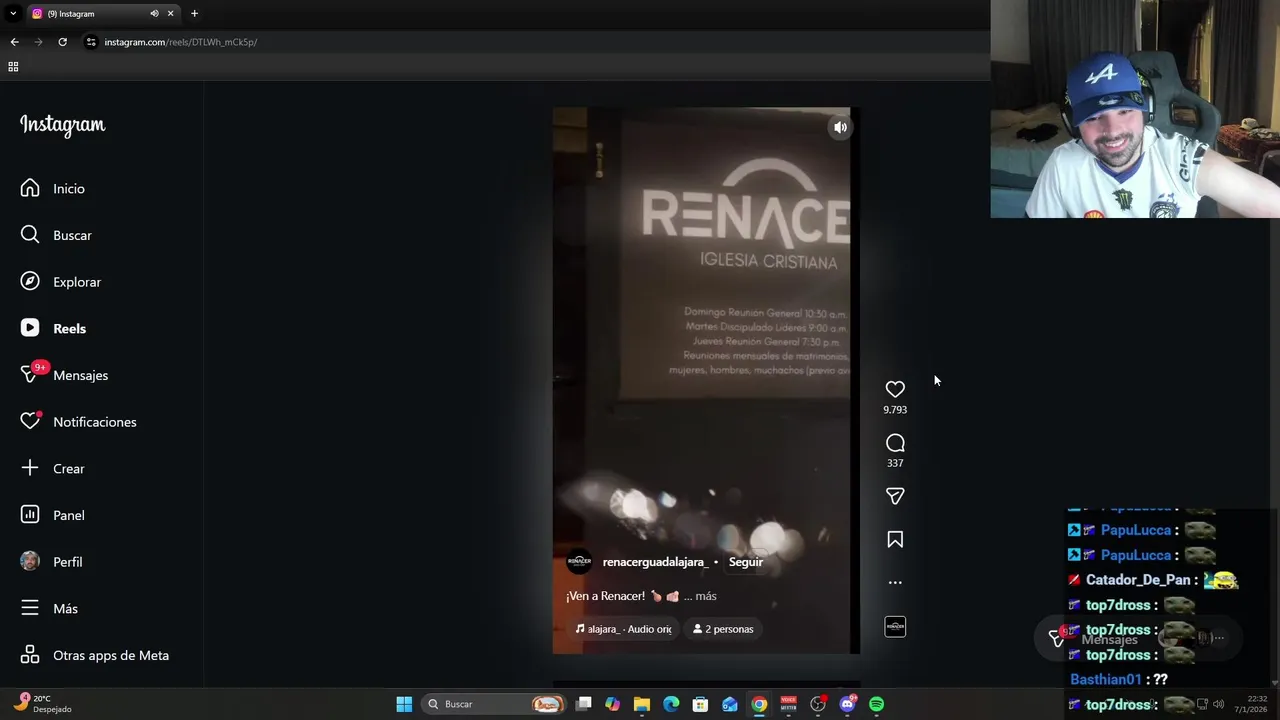
Task: Open the reel's three-dot options menu
Action: click(895, 582)
